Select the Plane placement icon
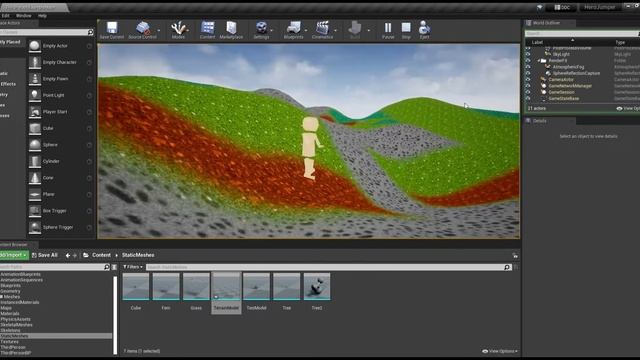The image size is (640, 360). (35, 194)
